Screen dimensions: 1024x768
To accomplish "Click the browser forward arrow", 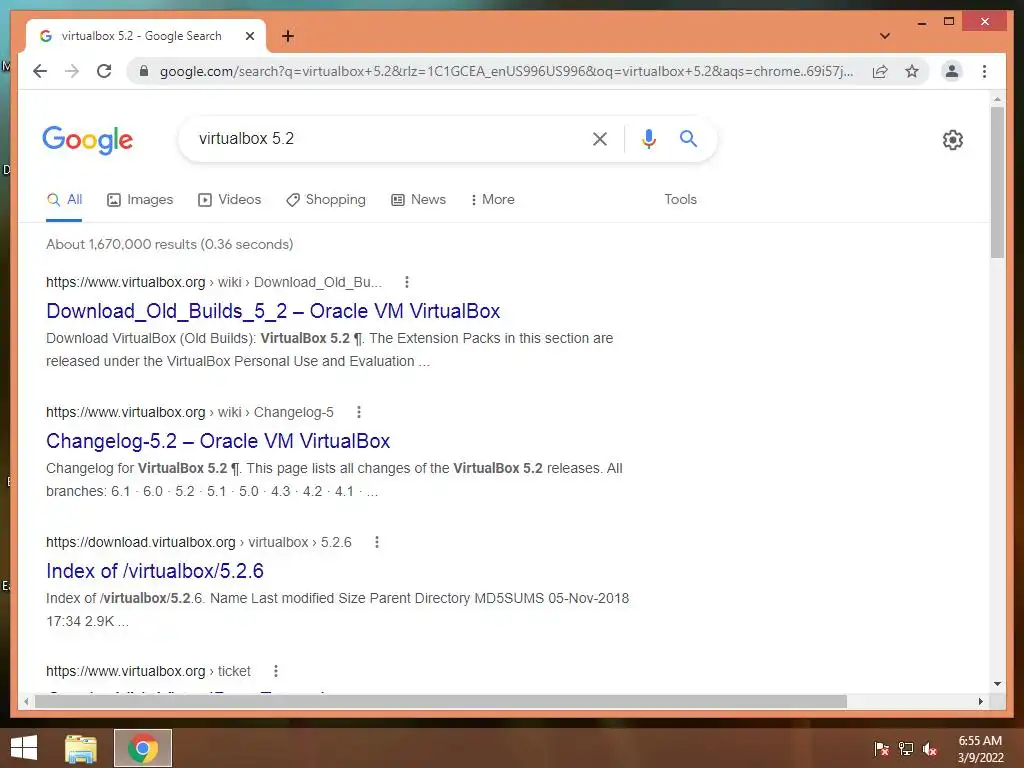I will 72,71.
